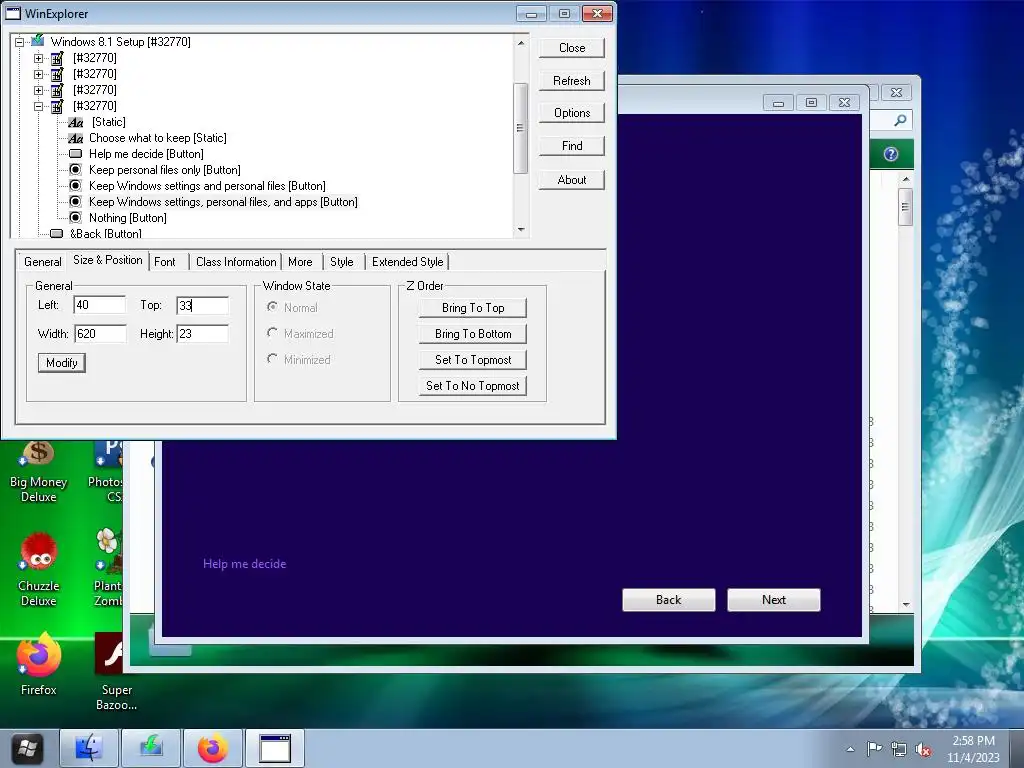Click the Action Center flag tray icon
This screenshot has width=1024, height=768.
point(874,748)
